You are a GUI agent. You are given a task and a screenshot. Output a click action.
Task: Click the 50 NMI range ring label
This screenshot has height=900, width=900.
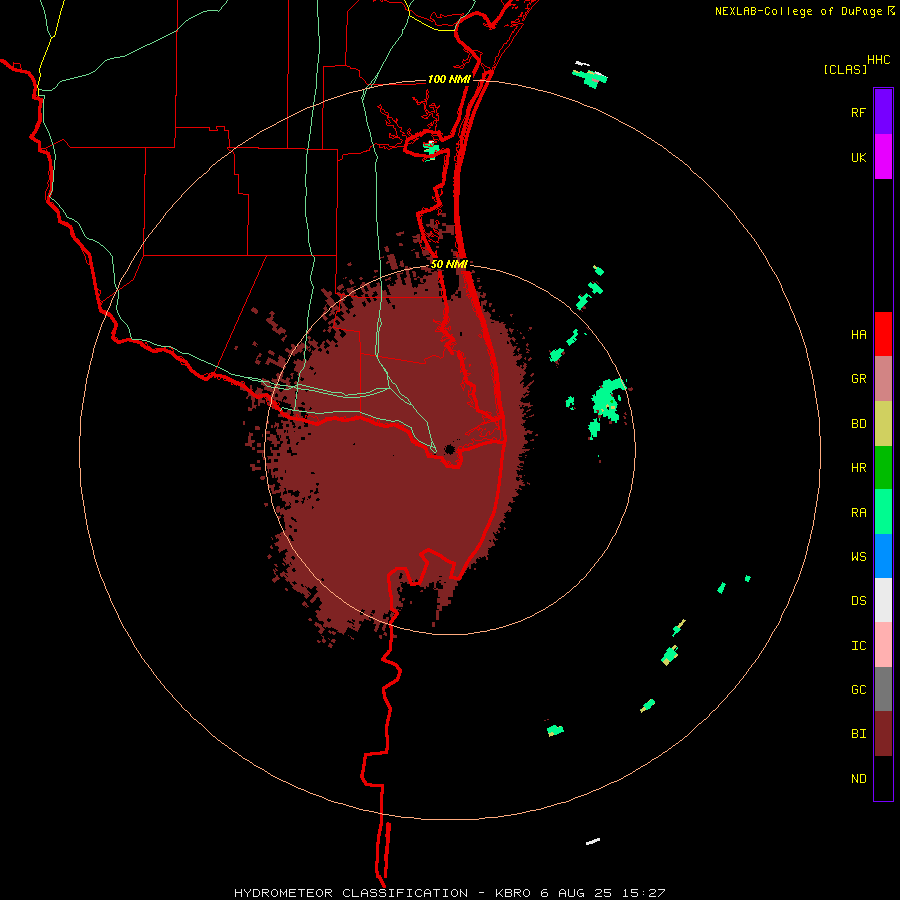[449, 264]
